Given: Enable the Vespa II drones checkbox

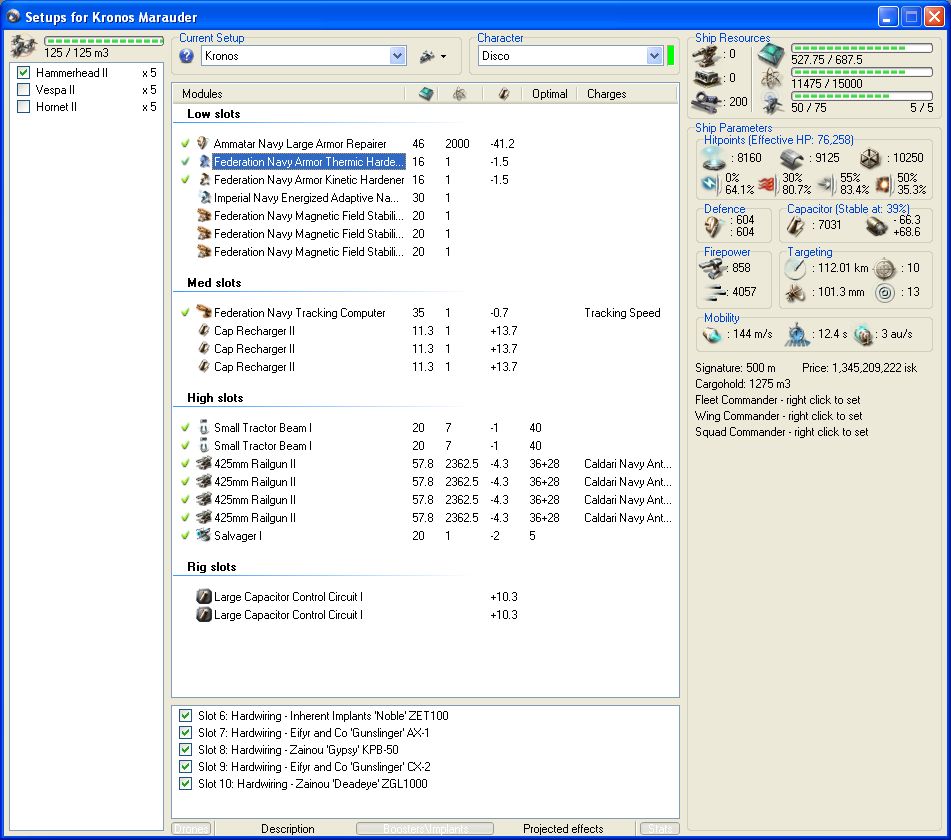Looking at the screenshot, I should pyautogui.click(x=24, y=90).
